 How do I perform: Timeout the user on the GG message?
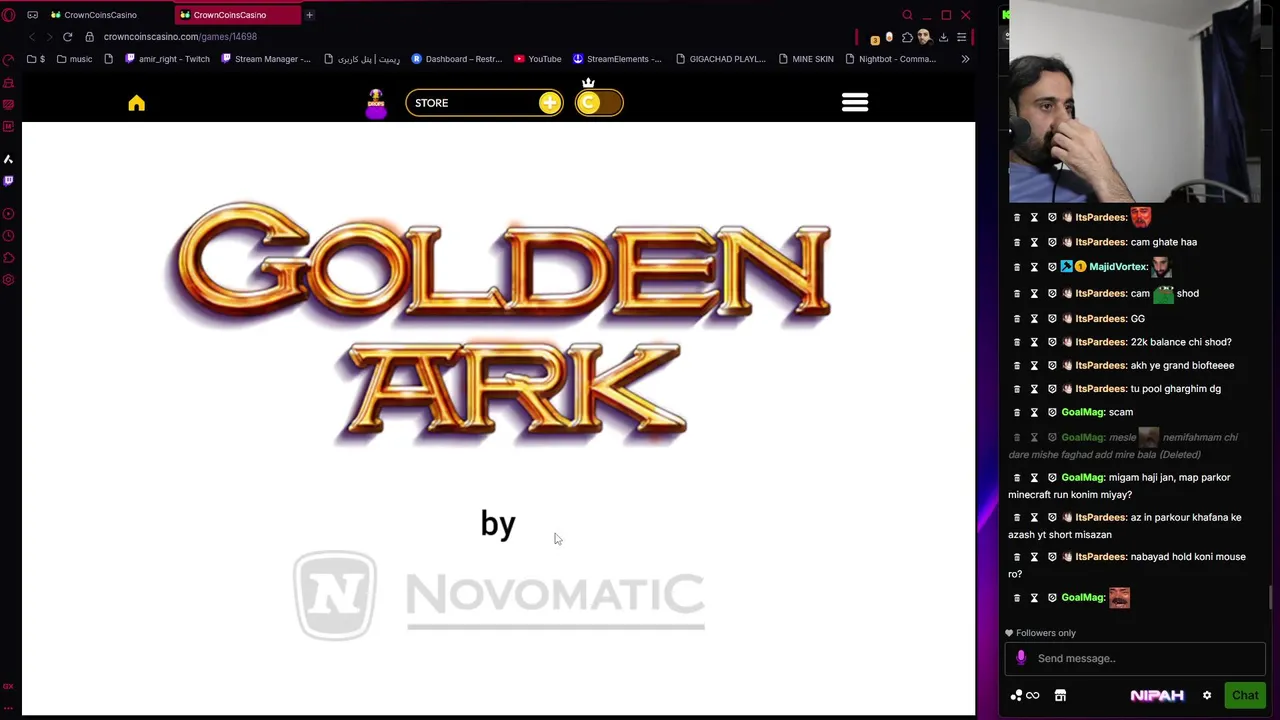1034,318
